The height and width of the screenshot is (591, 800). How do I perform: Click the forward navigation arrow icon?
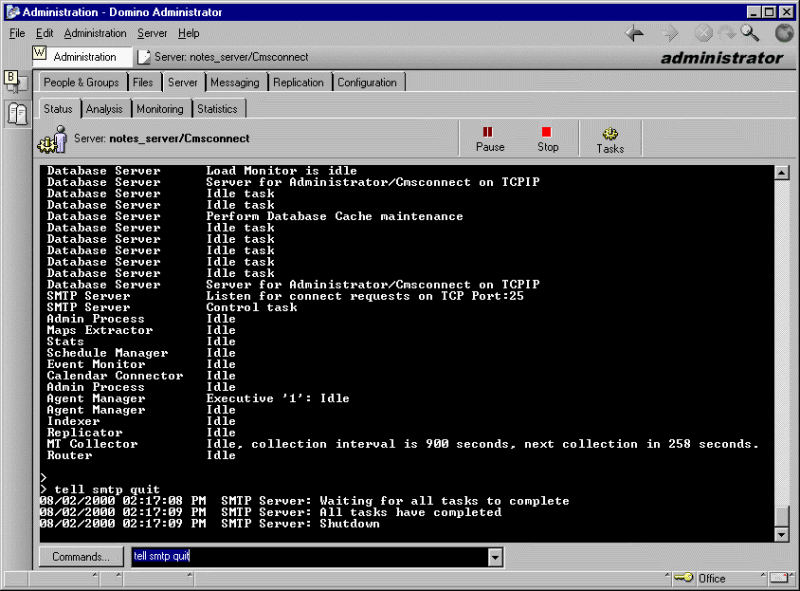670,34
